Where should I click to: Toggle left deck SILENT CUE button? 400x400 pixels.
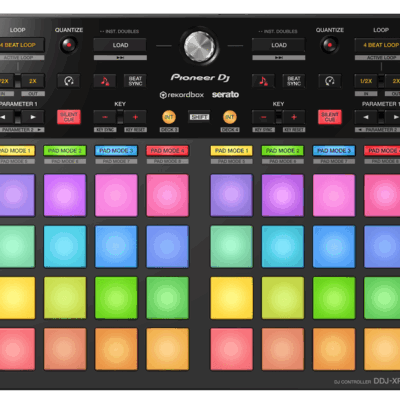click(x=69, y=117)
